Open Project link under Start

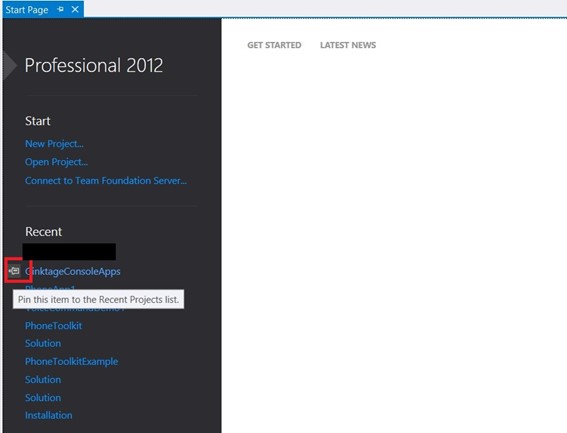56,162
